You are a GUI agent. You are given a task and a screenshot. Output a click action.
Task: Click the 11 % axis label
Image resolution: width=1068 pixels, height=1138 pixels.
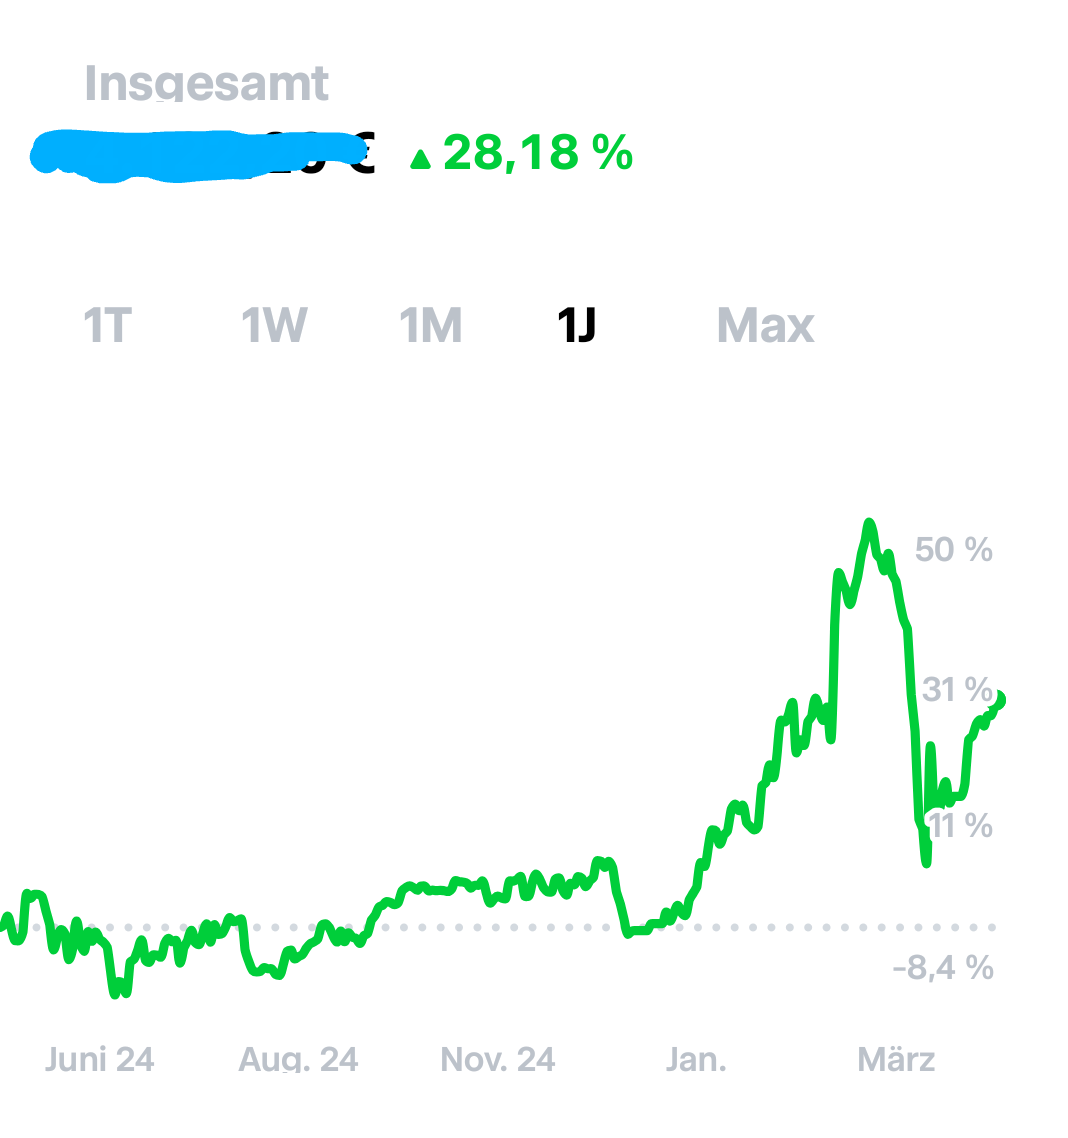point(960,825)
